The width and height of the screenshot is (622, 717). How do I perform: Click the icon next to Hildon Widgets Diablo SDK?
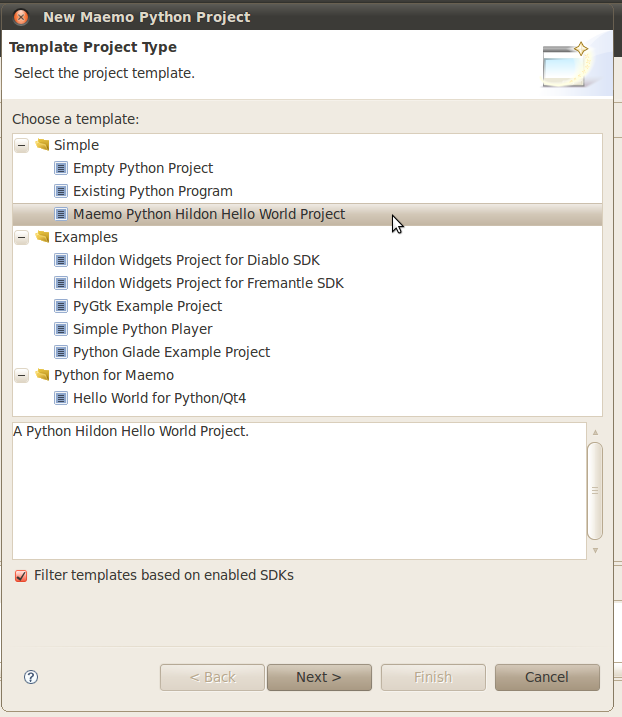tap(61, 260)
